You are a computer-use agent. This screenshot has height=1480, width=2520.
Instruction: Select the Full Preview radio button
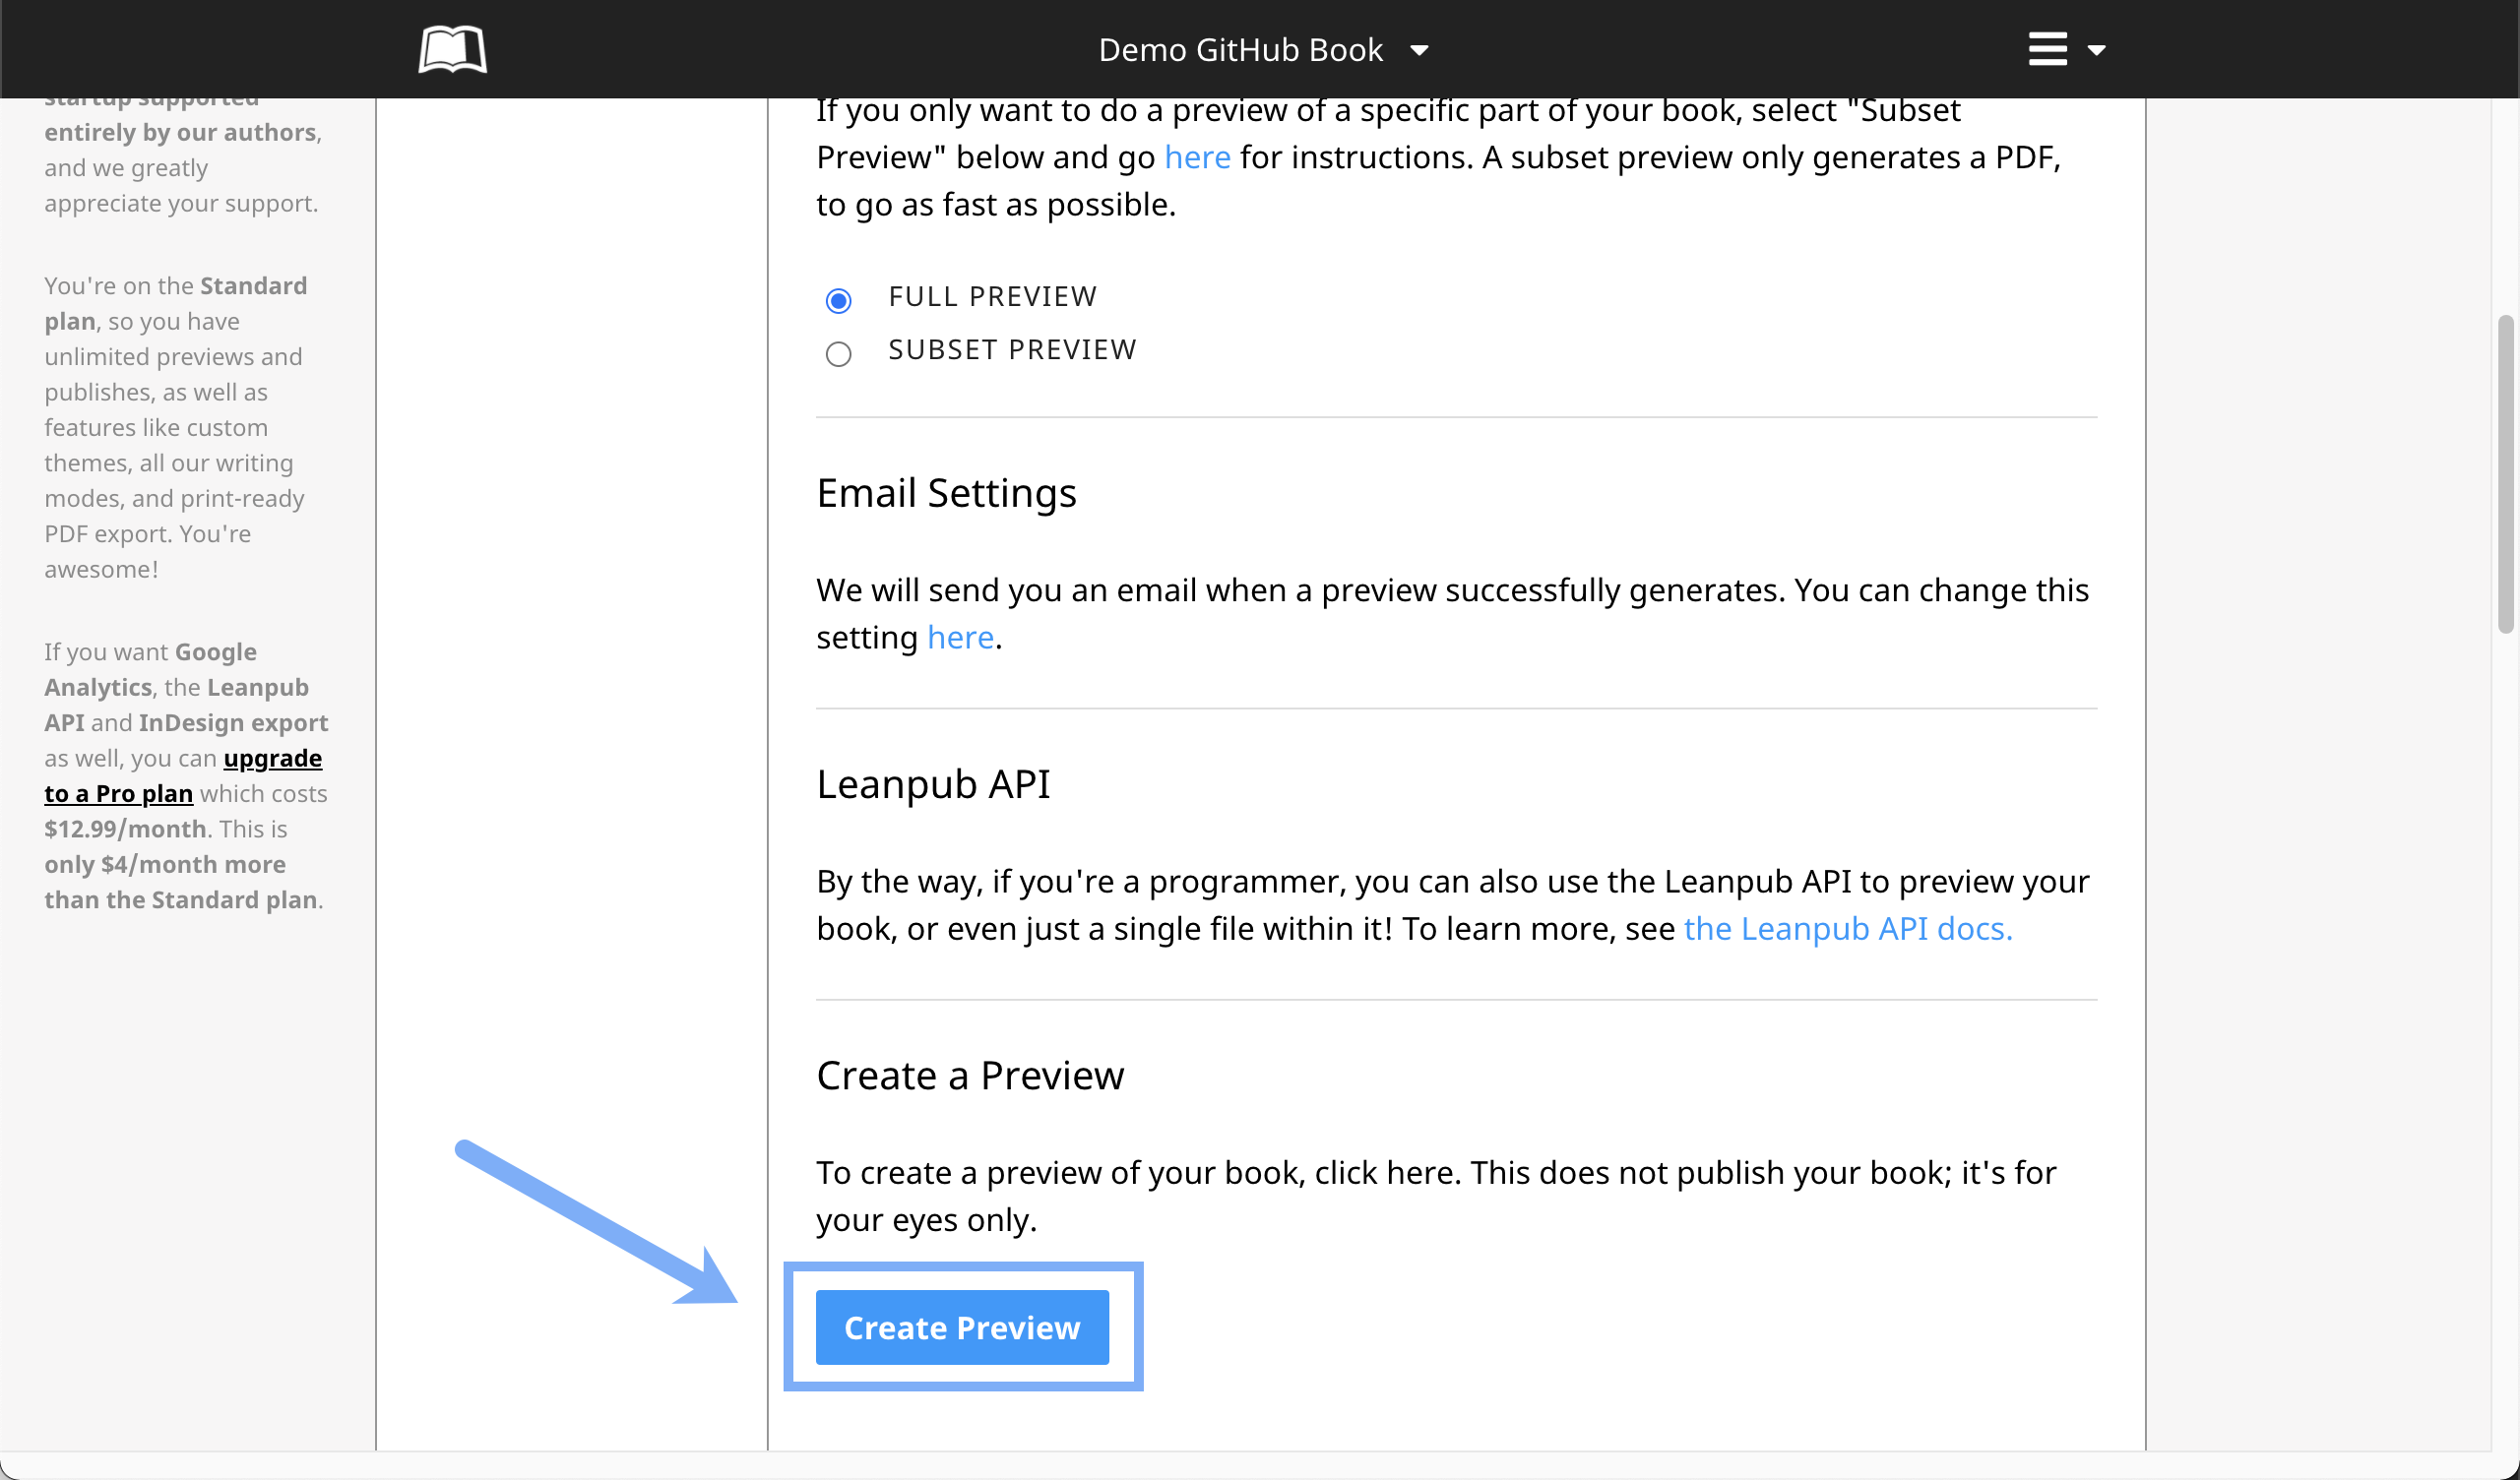(838, 300)
